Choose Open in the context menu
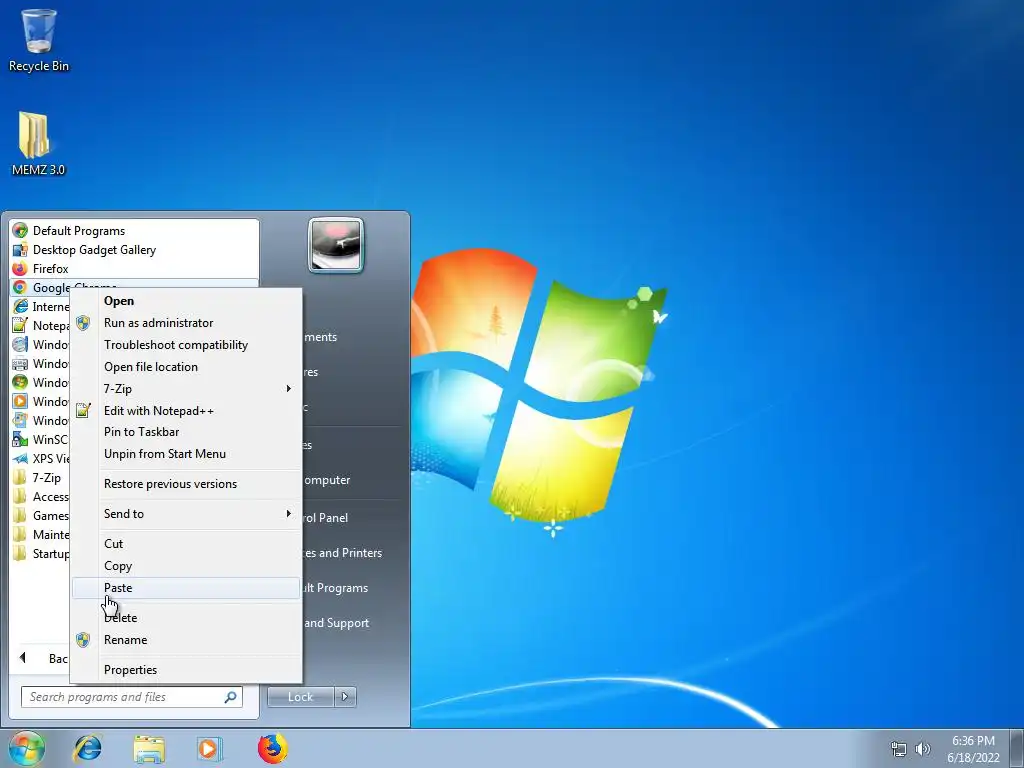This screenshot has width=1024, height=768. [x=185, y=301]
